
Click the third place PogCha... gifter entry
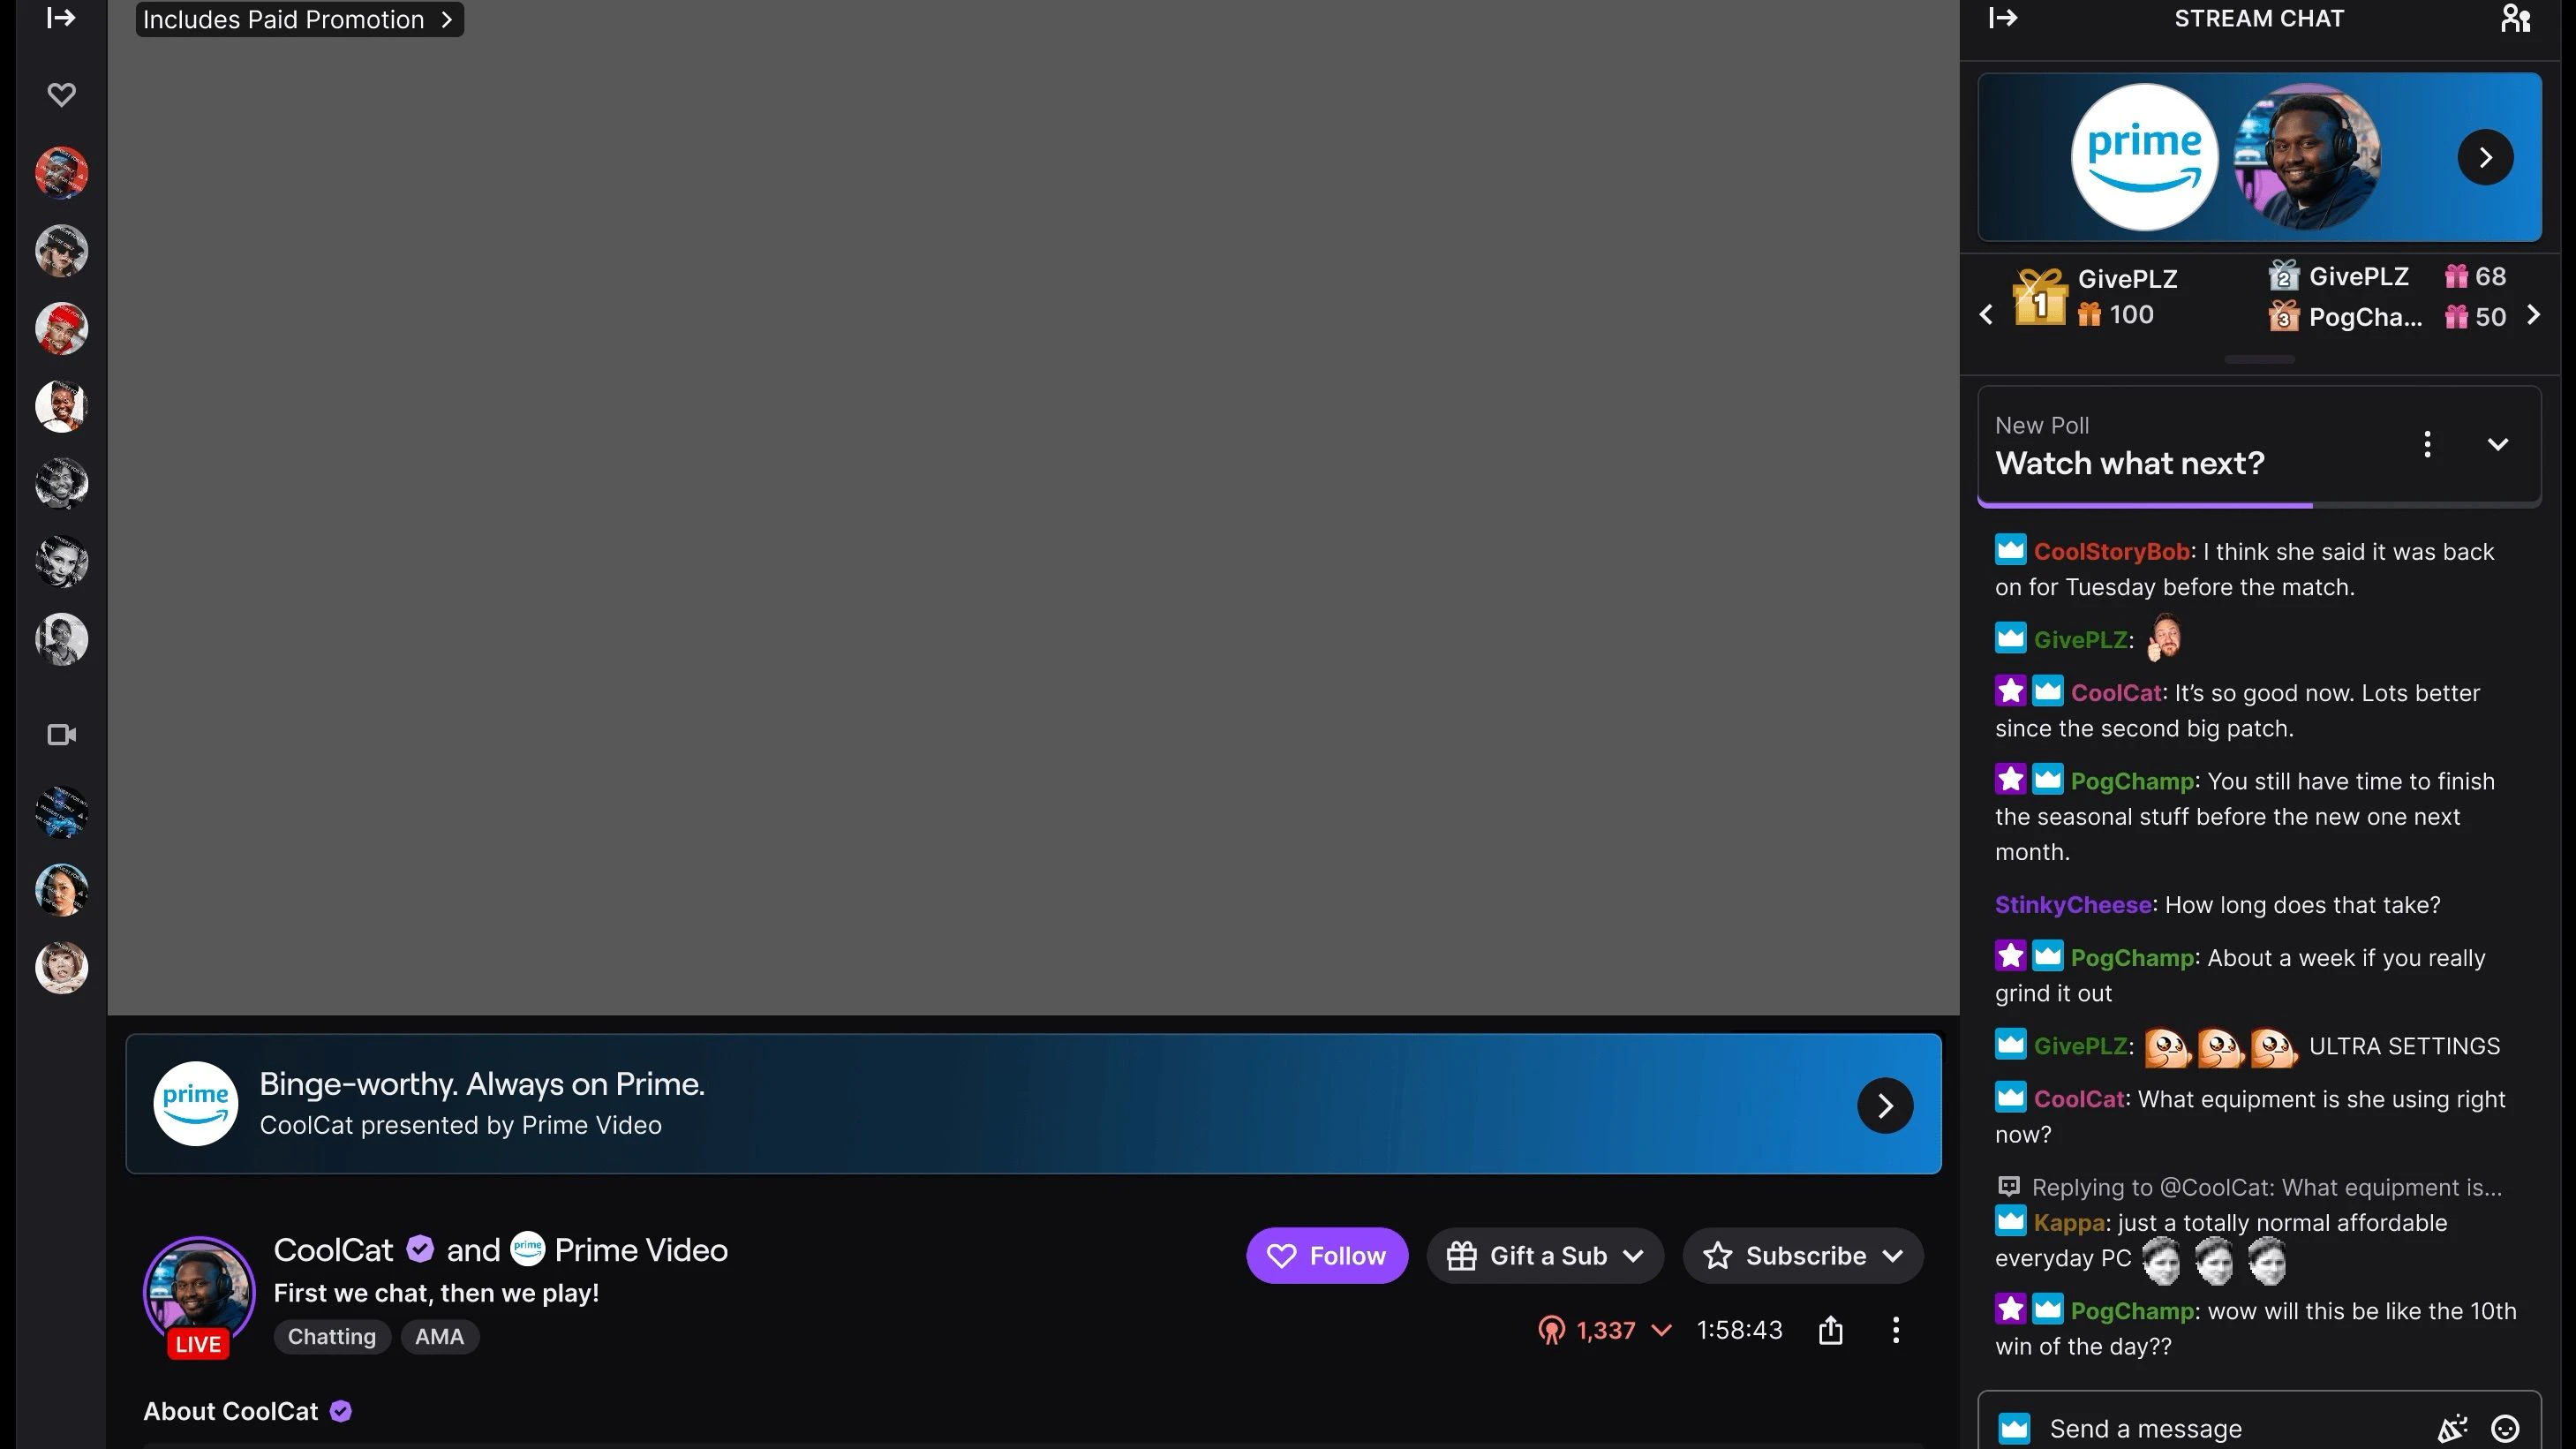click(x=2386, y=317)
